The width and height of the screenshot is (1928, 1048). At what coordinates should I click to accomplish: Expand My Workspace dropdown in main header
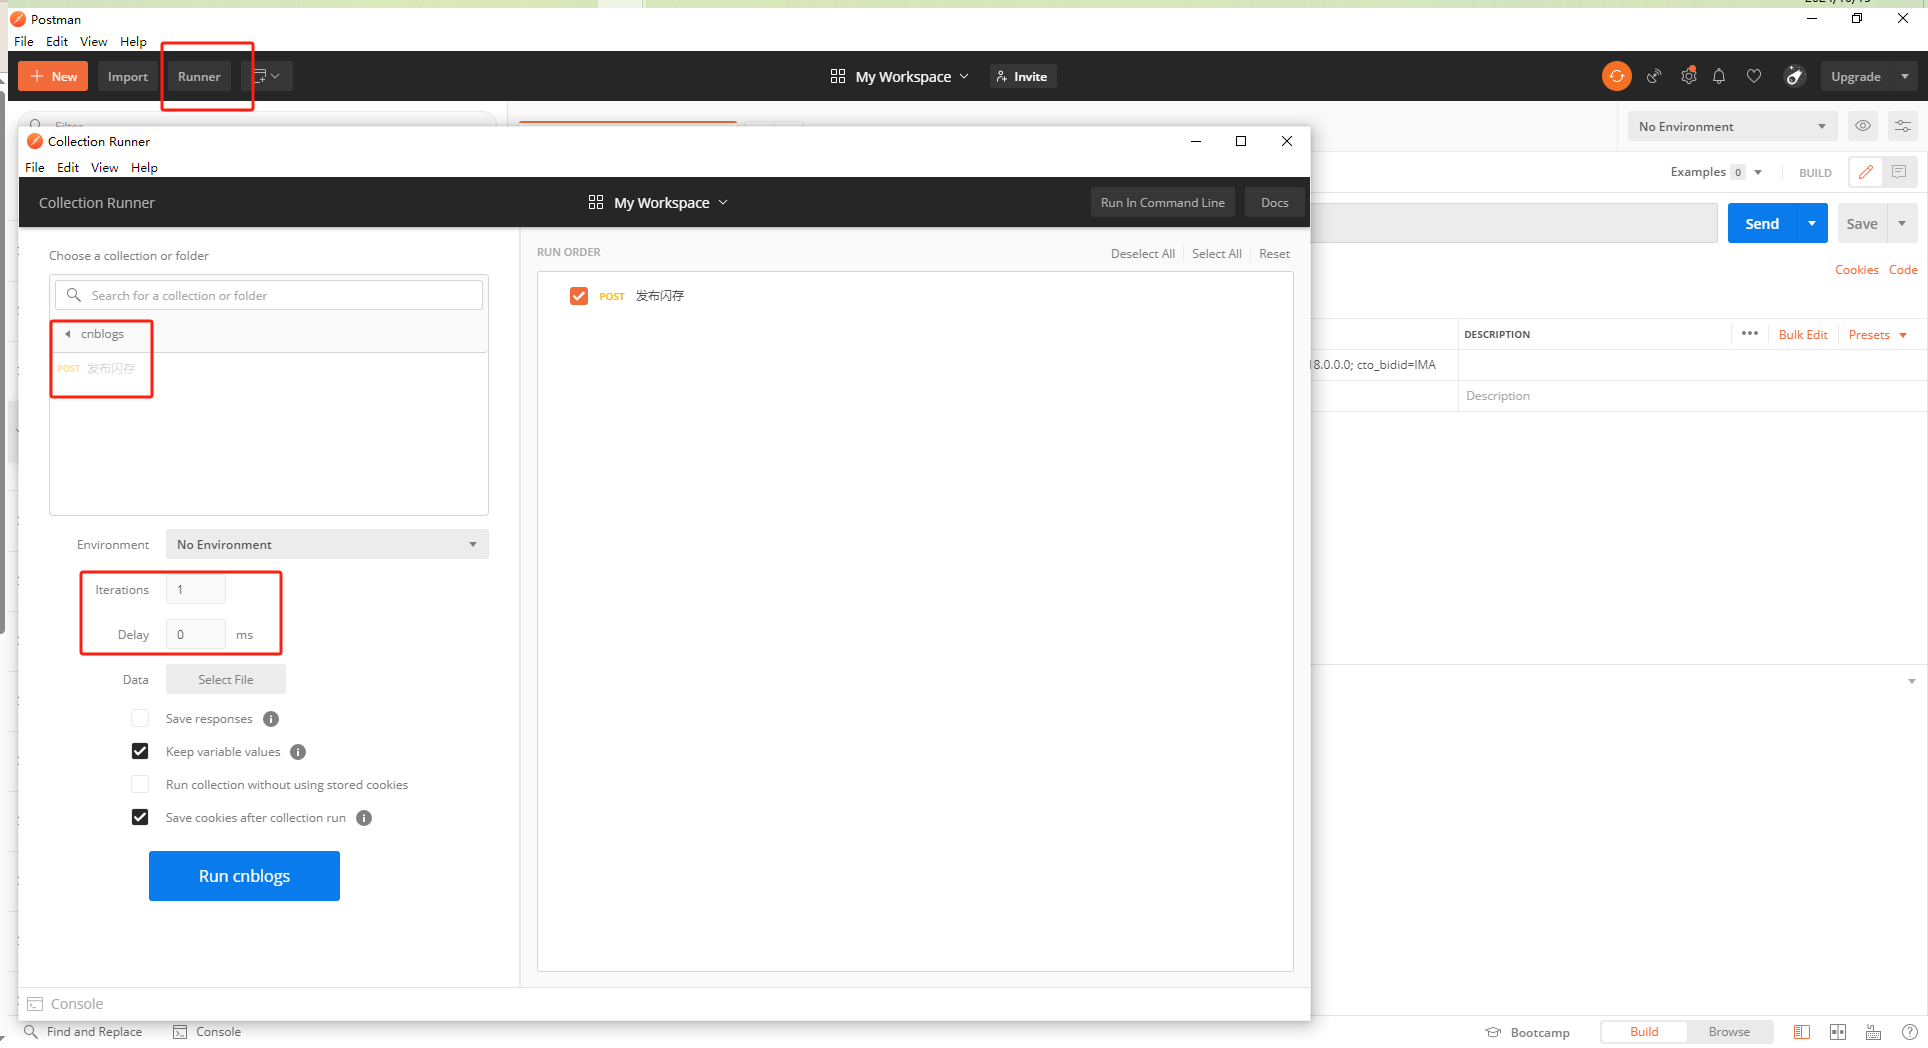pyautogui.click(x=899, y=76)
